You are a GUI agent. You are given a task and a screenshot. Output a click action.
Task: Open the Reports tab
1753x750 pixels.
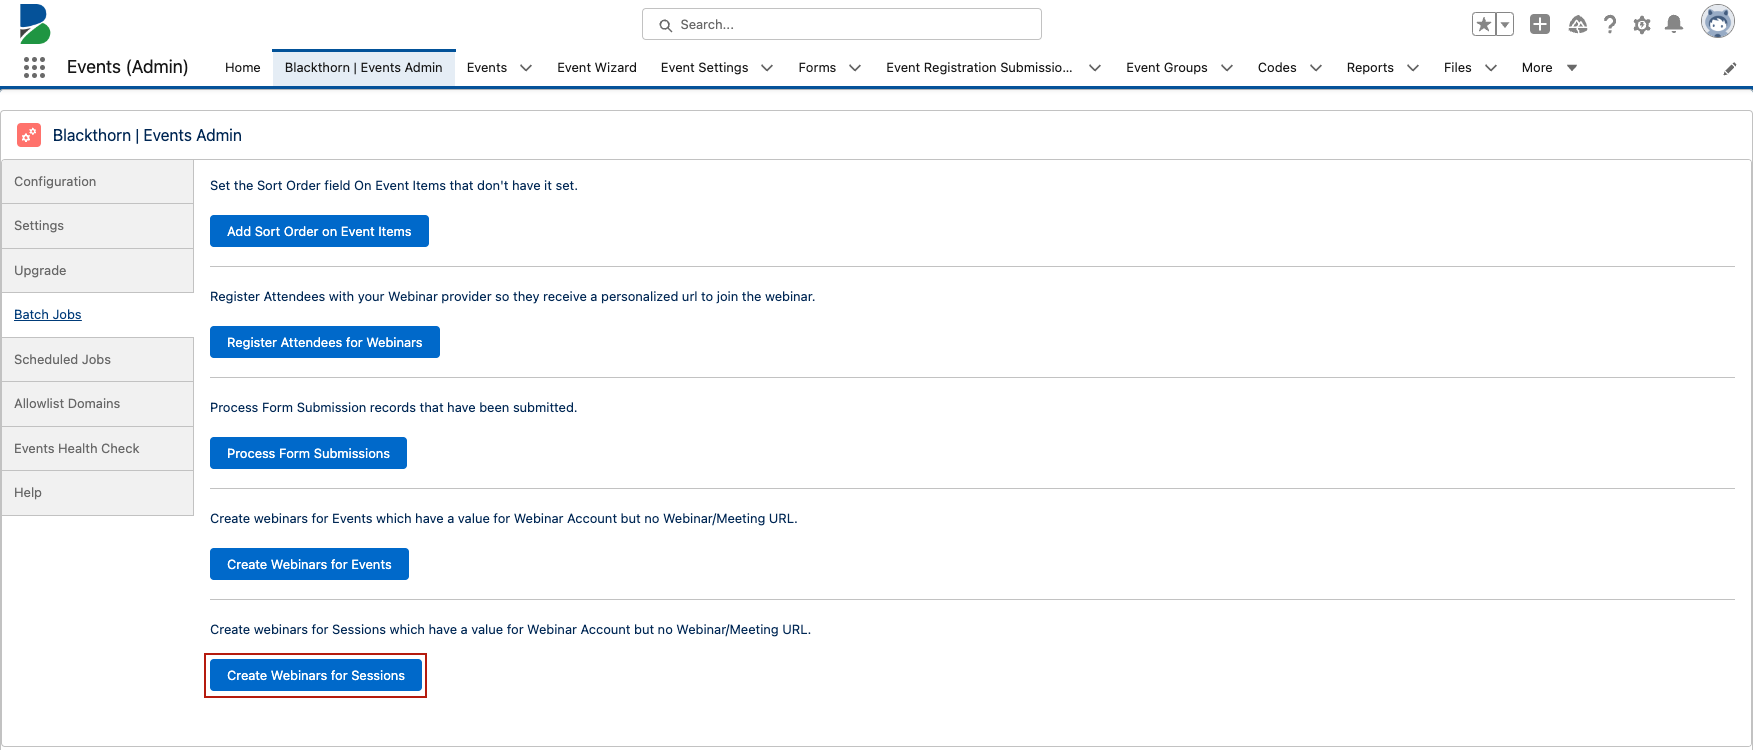click(1370, 67)
